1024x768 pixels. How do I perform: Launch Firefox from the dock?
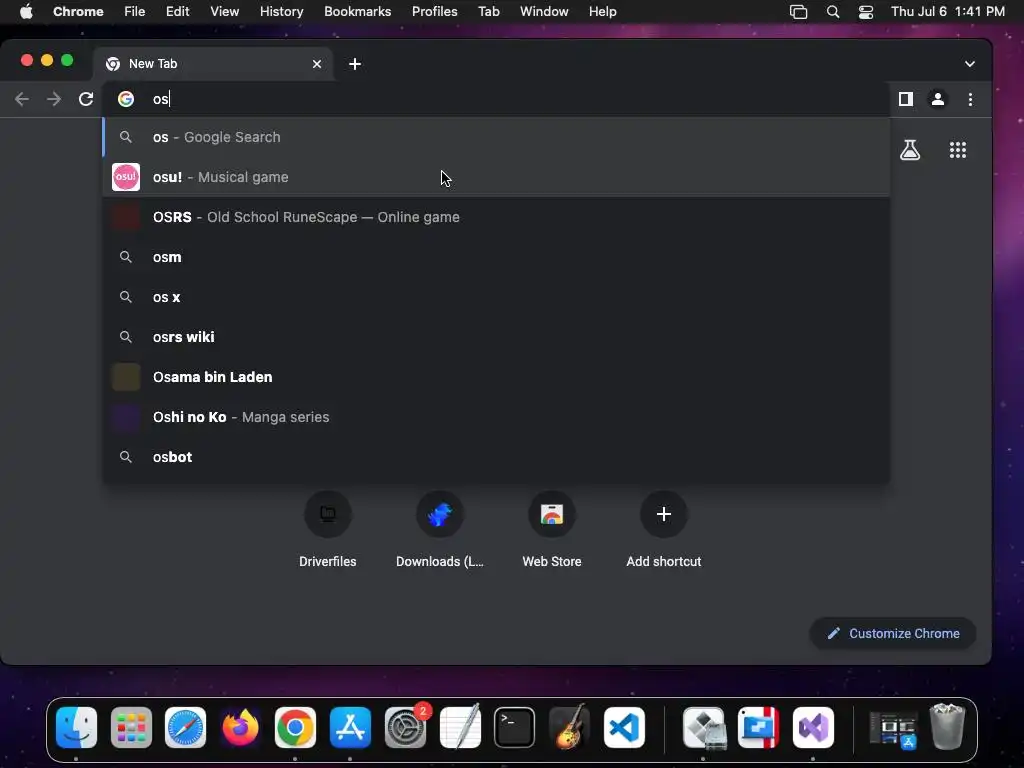click(240, 728)
